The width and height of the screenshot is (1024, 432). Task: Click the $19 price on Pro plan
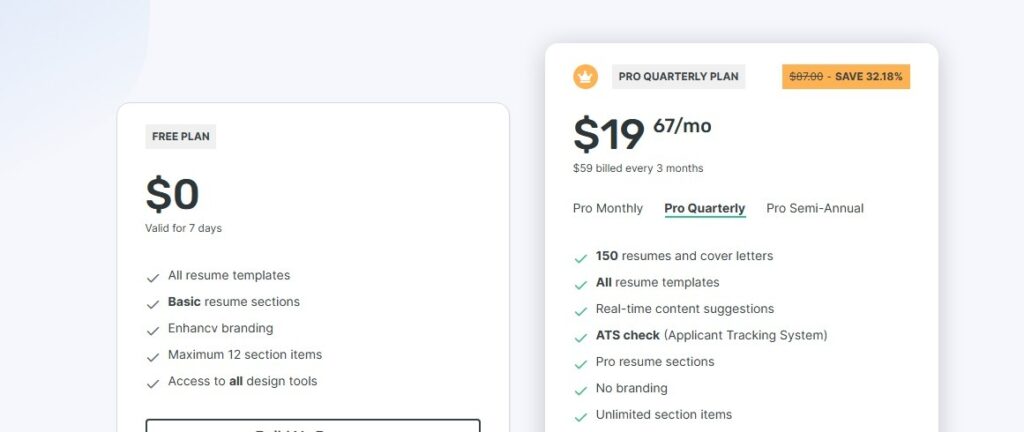click(x=609, y=135)
